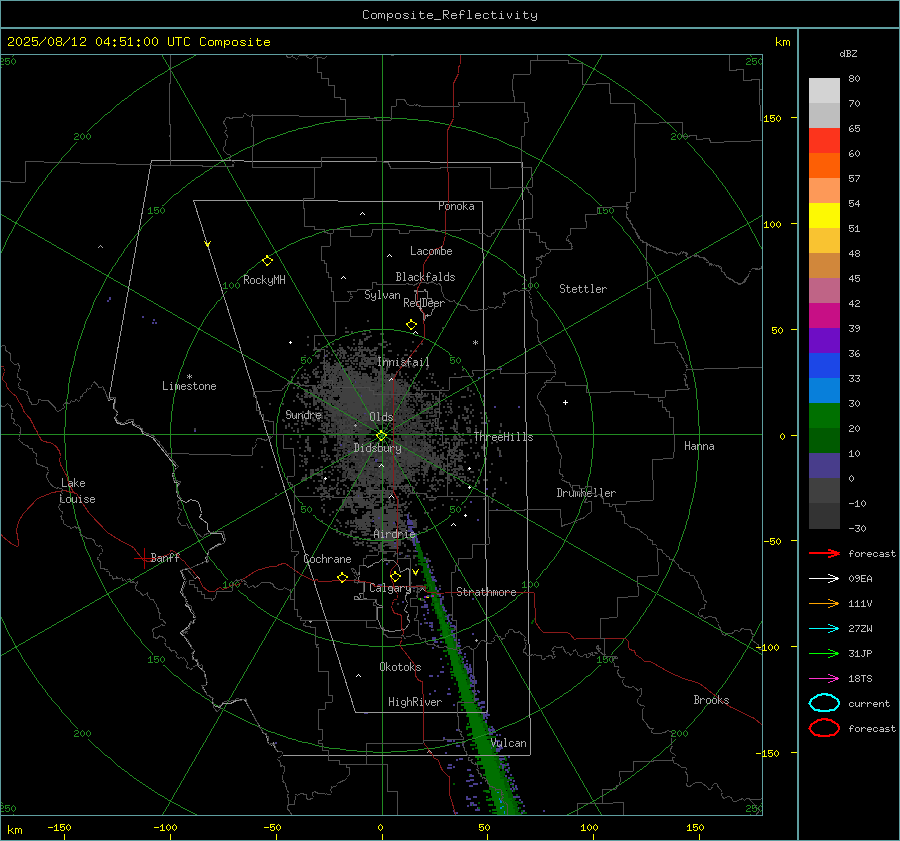
Task: Click the asterisk marker above Limestone label
Action: coord(189,377)
